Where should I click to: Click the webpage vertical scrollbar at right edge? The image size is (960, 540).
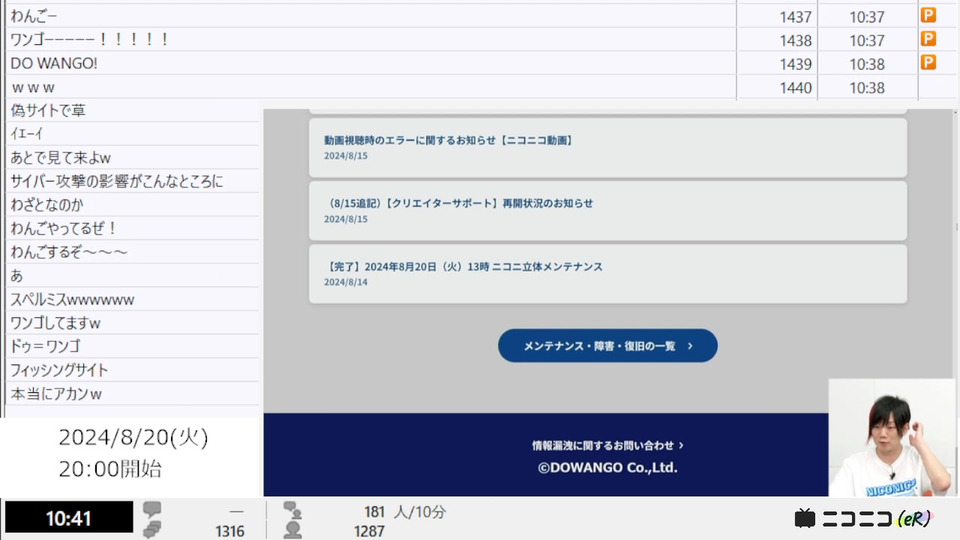point(956,303)
